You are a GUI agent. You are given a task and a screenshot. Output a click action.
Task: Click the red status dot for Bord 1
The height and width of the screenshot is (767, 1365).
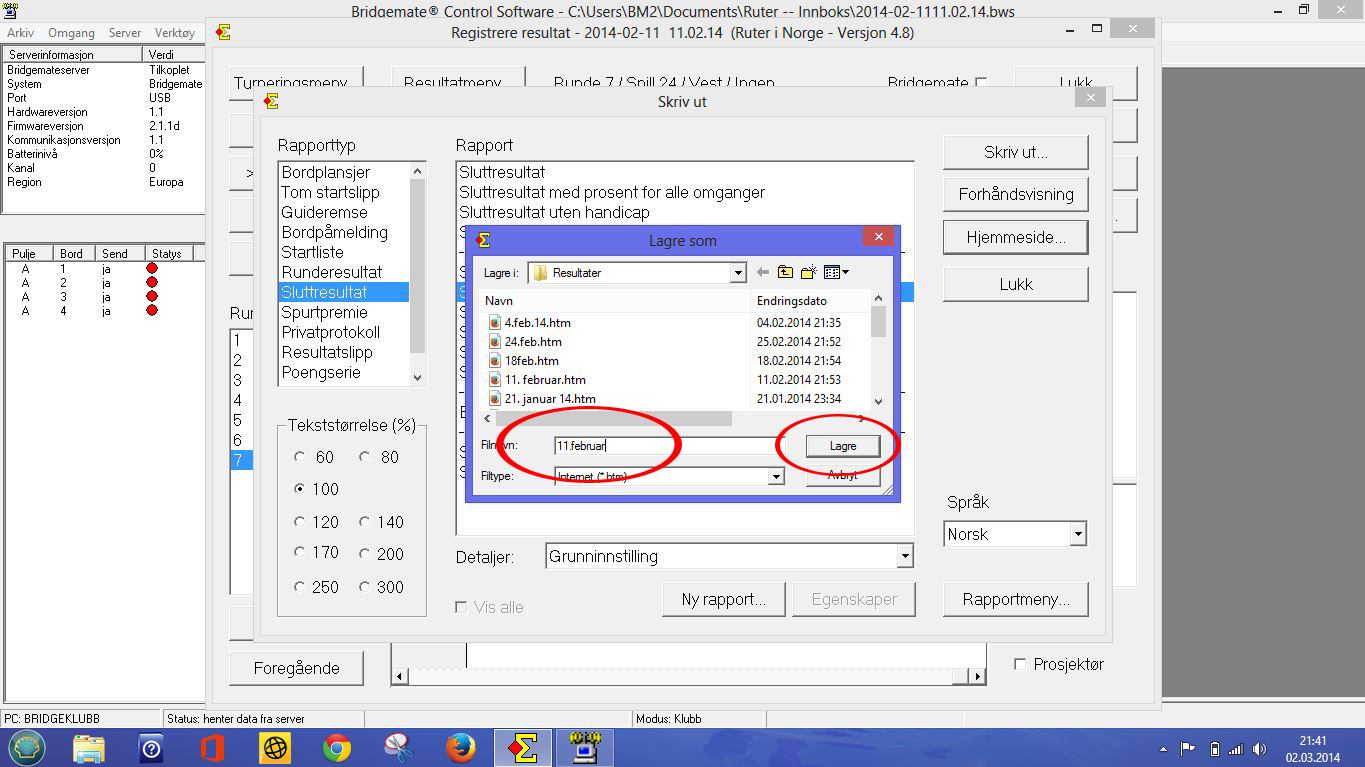(x=152, y=269)
